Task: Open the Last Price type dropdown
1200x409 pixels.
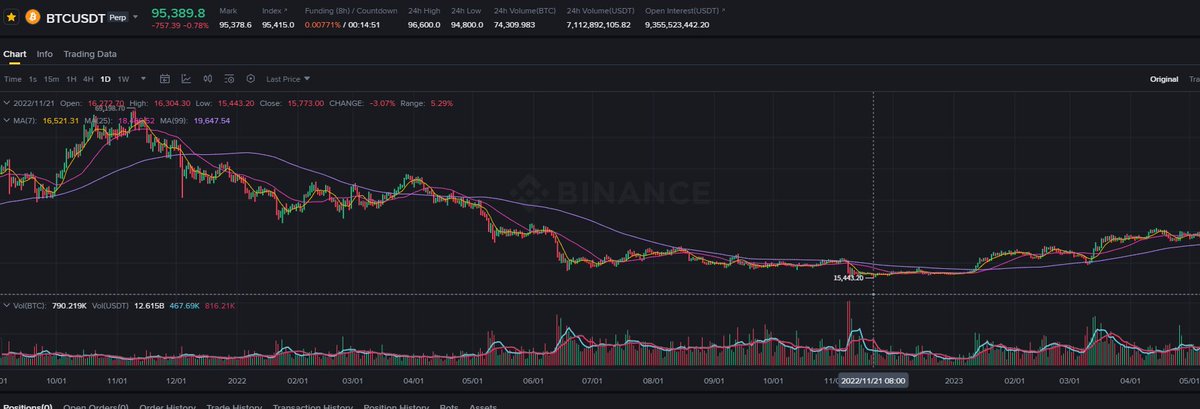Action: (287, 78)
